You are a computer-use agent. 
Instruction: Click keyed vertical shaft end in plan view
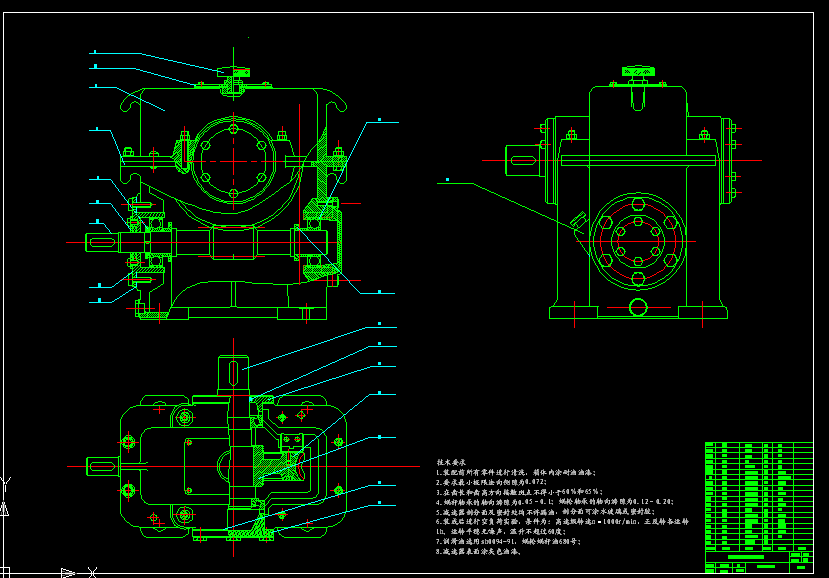[235, 375]
